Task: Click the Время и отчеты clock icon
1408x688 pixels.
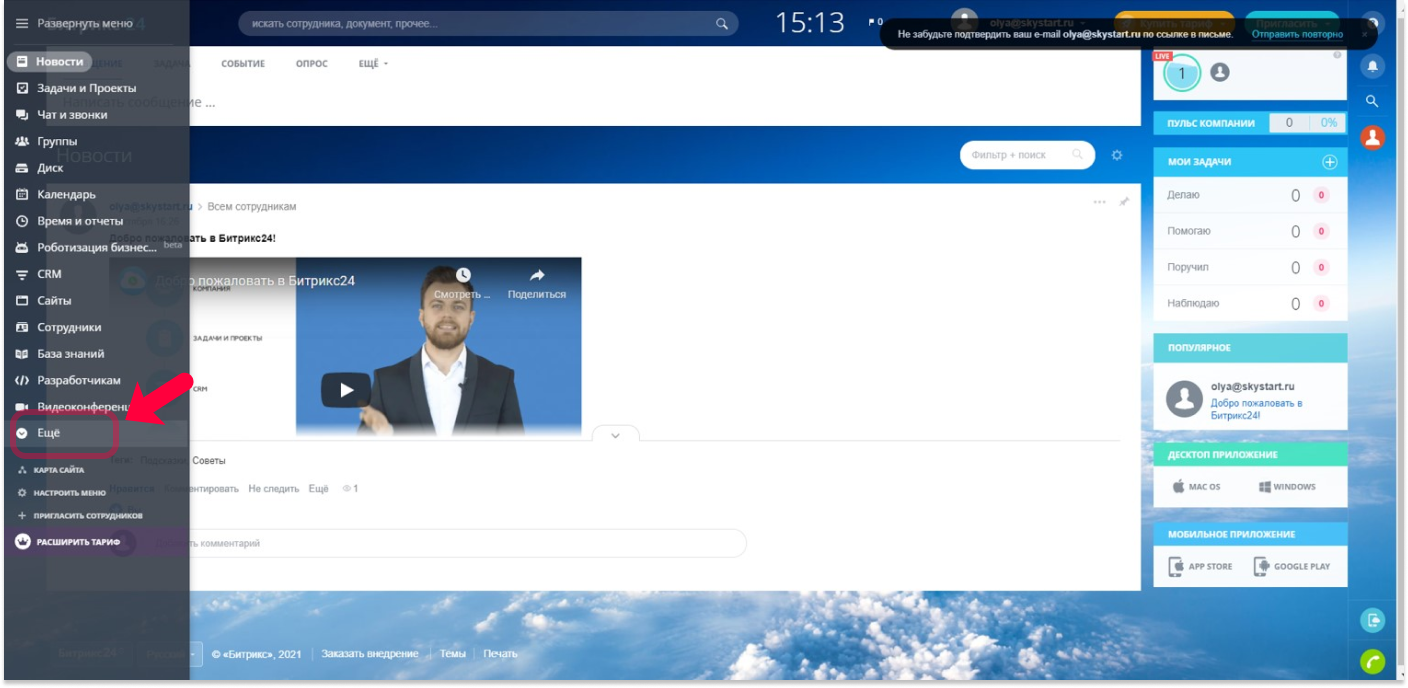Action: tap(22, 221)
